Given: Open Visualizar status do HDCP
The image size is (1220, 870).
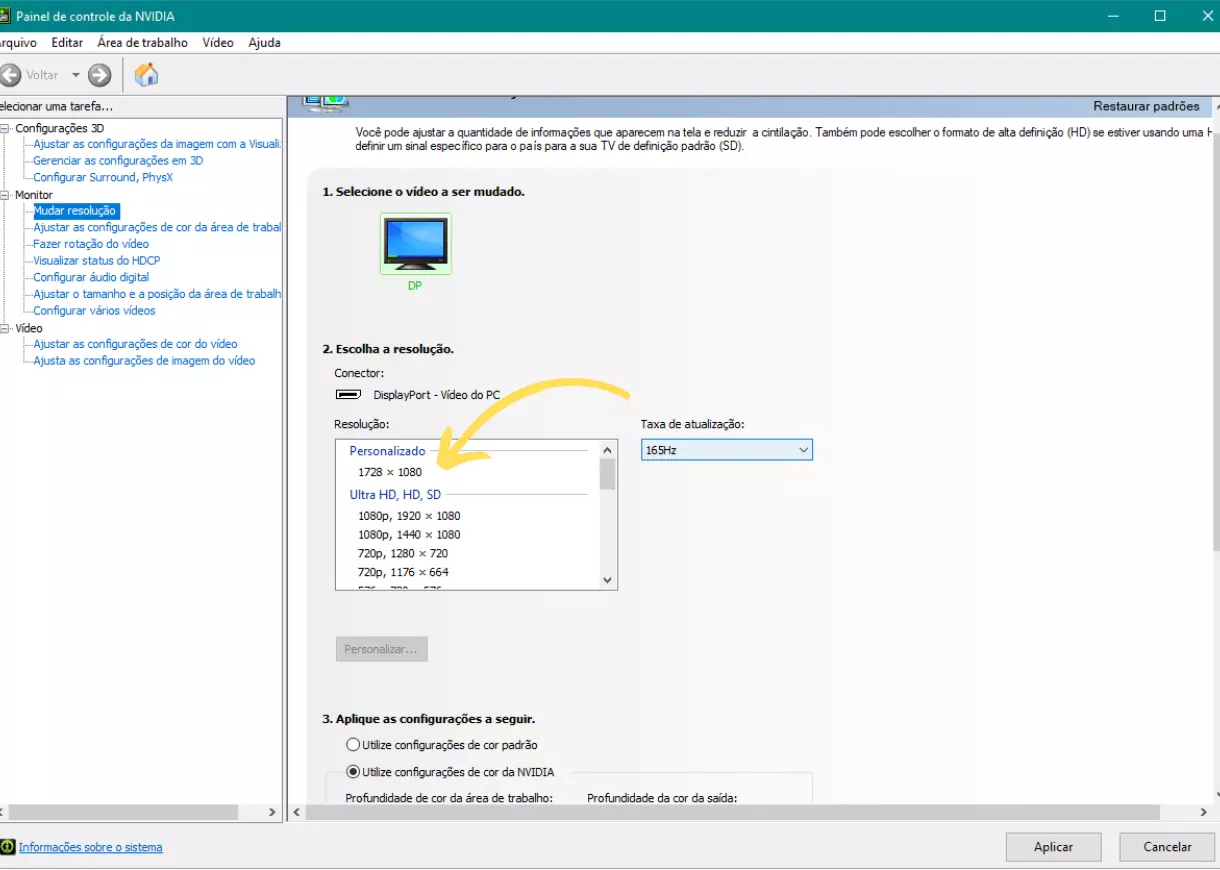Looking at the screenshot, I should coord(97,260).
